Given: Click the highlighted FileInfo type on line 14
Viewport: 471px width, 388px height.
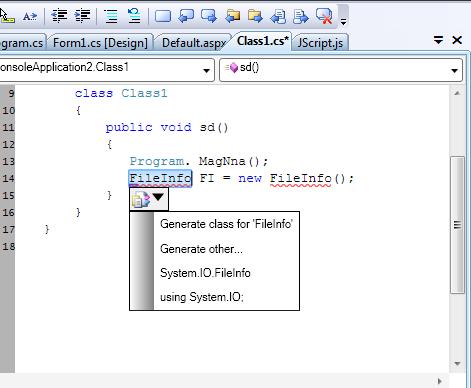Looking at the screenshot, I should (161, 178).
